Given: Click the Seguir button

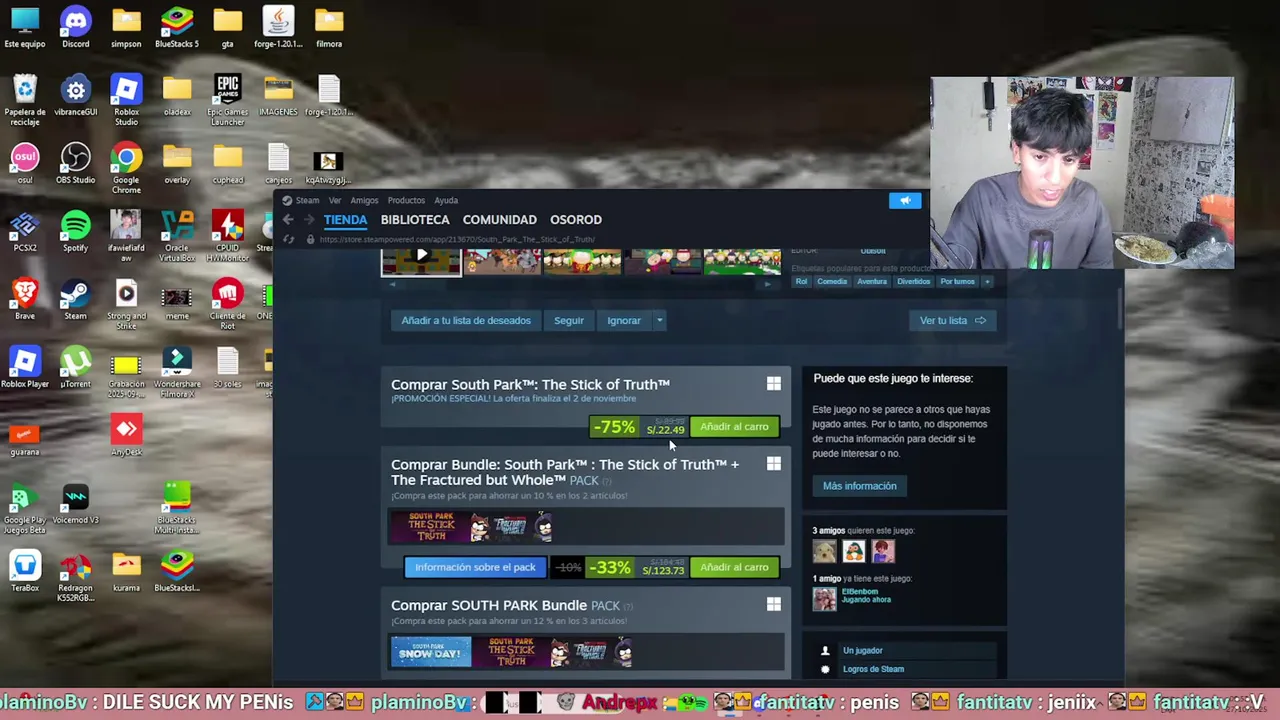Looking at the screenshot, I should pos(569,320).
